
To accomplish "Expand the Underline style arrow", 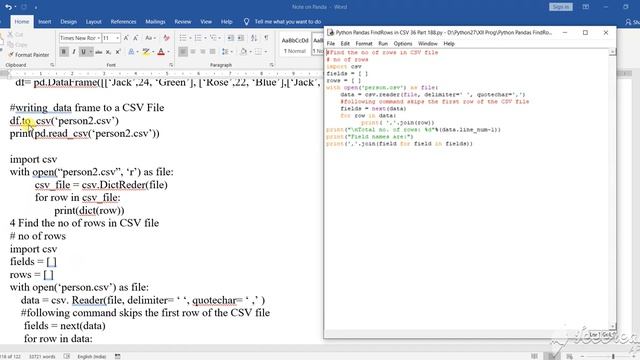I will (91, 52).
